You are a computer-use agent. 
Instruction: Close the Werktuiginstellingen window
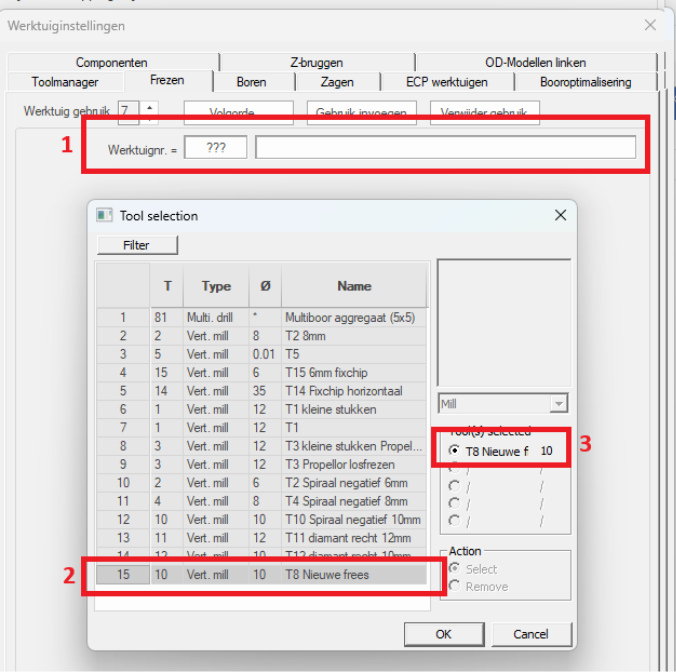point(650,25)
